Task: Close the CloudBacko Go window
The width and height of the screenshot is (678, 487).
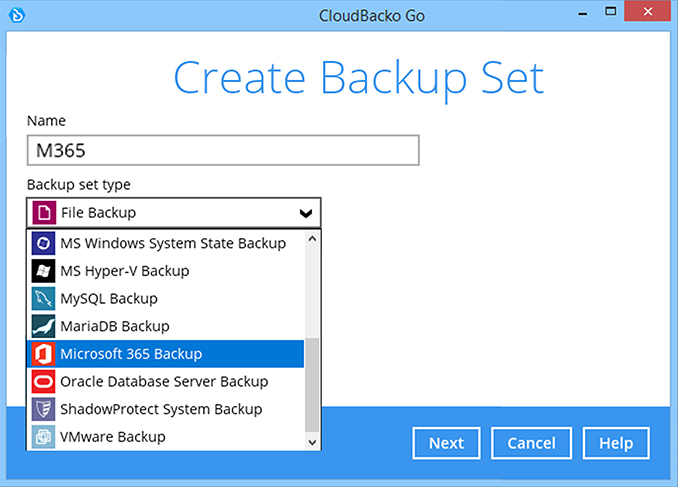Action: [647, 11]
